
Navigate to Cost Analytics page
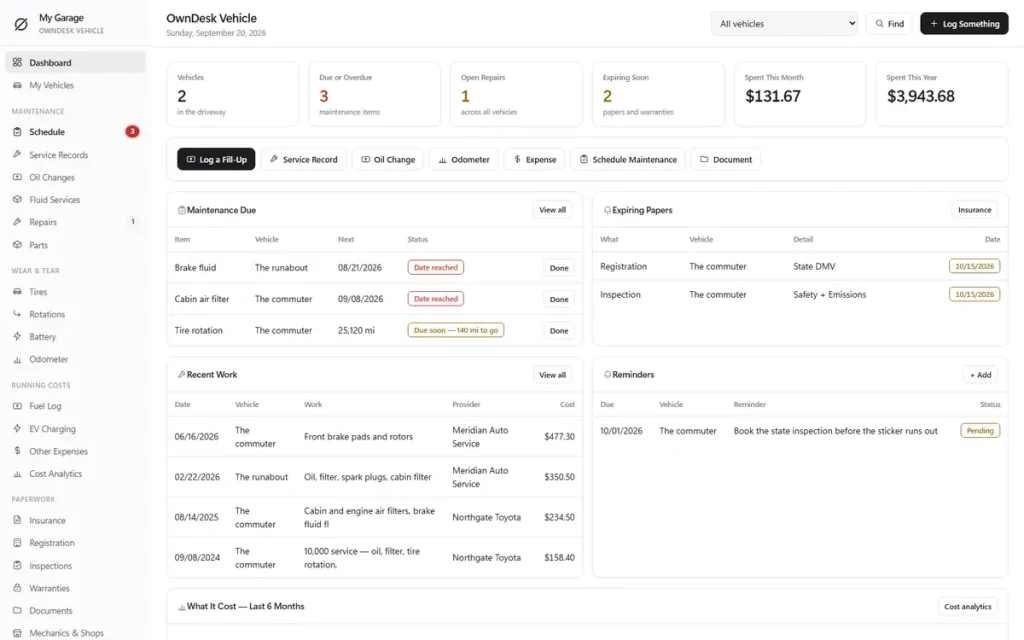click(75, 473)
